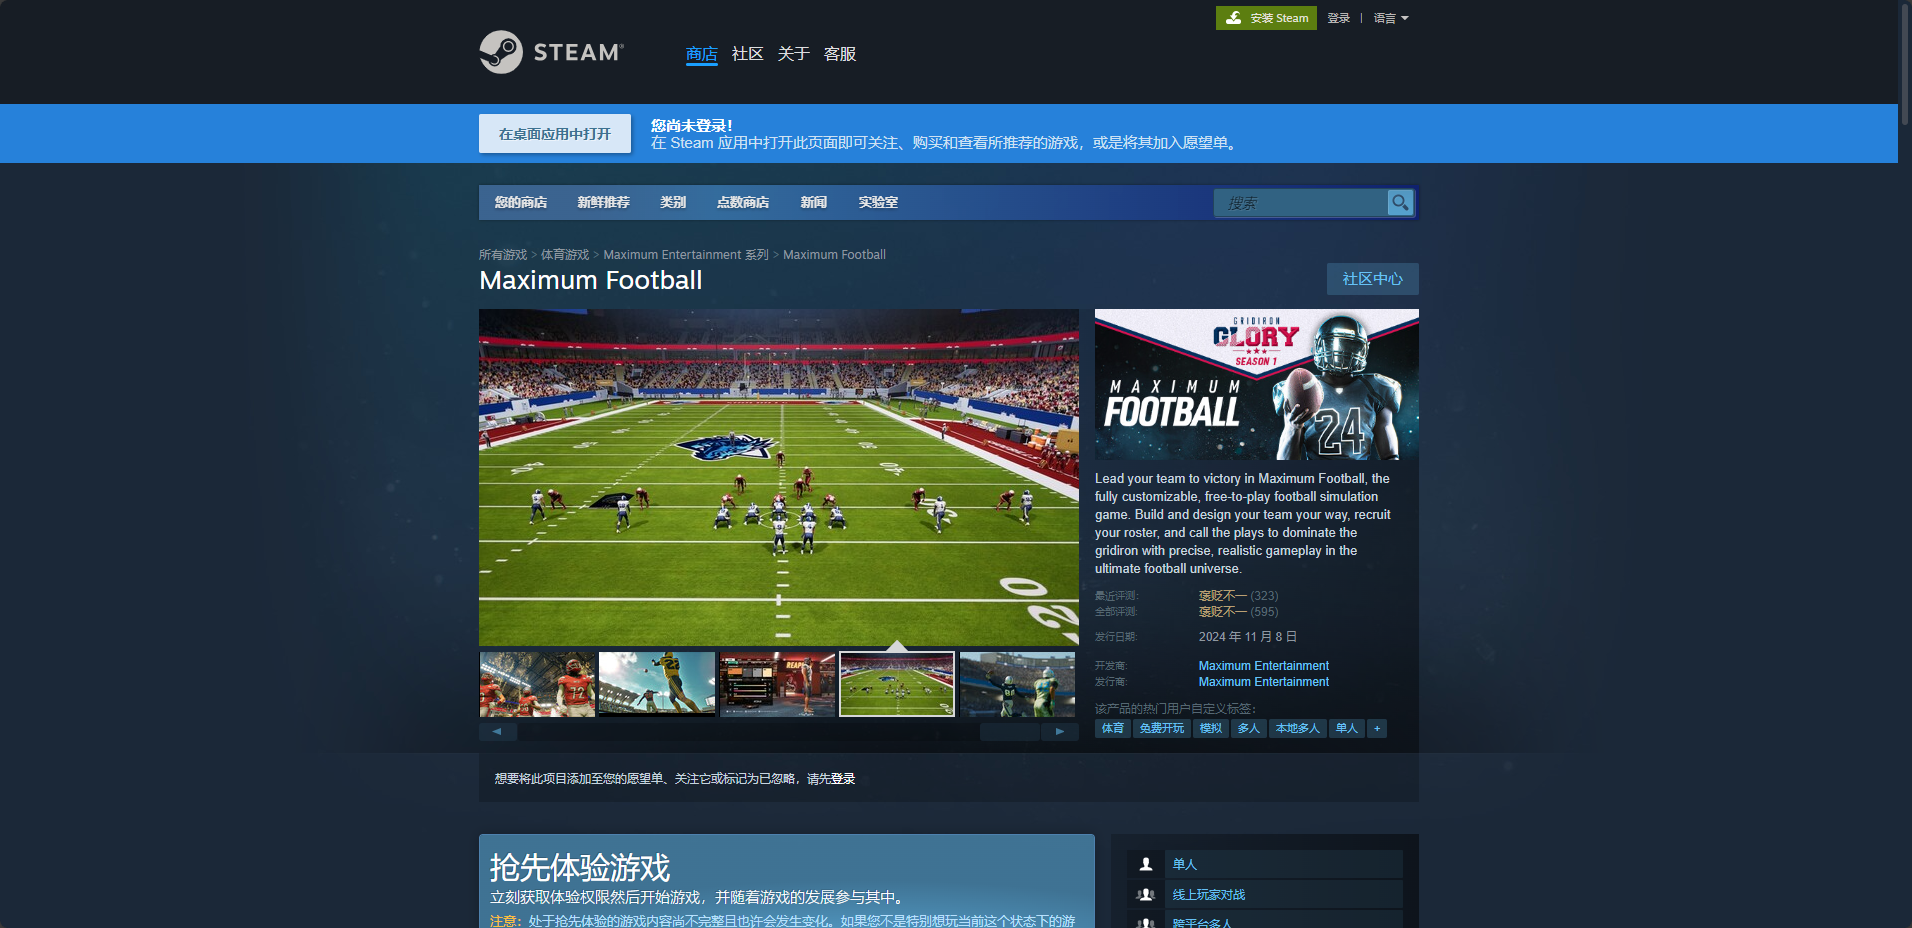Go to the 客服 support tab
This screenshot has height=928, width=1912.
[840, 54]
